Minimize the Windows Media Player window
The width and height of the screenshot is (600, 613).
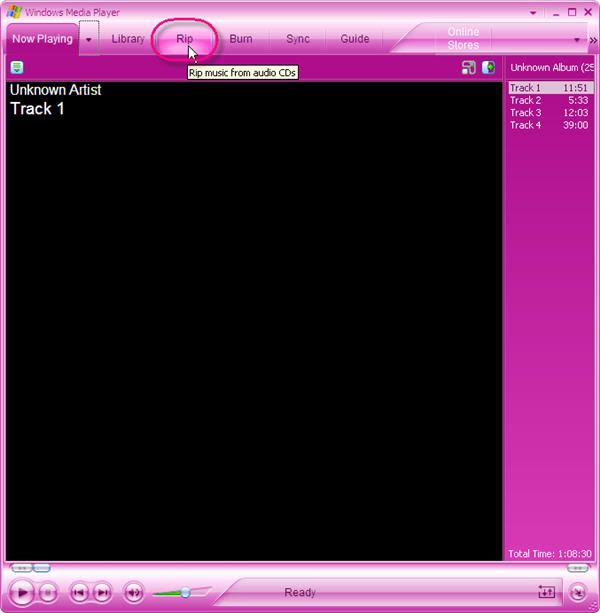556,13
